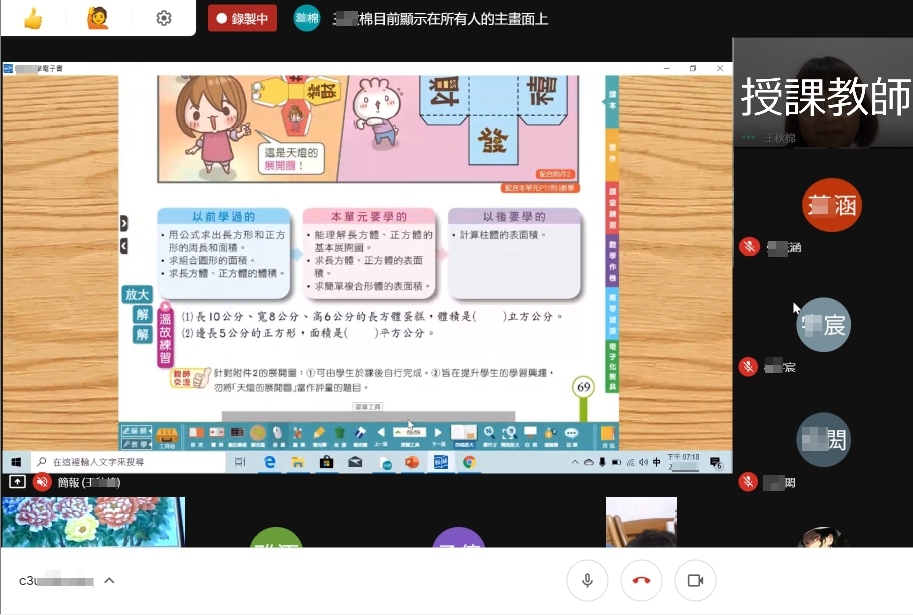Toggle the microphone in the call controls
The width and height of the screenshot is (913, 615).
point(587,580)
